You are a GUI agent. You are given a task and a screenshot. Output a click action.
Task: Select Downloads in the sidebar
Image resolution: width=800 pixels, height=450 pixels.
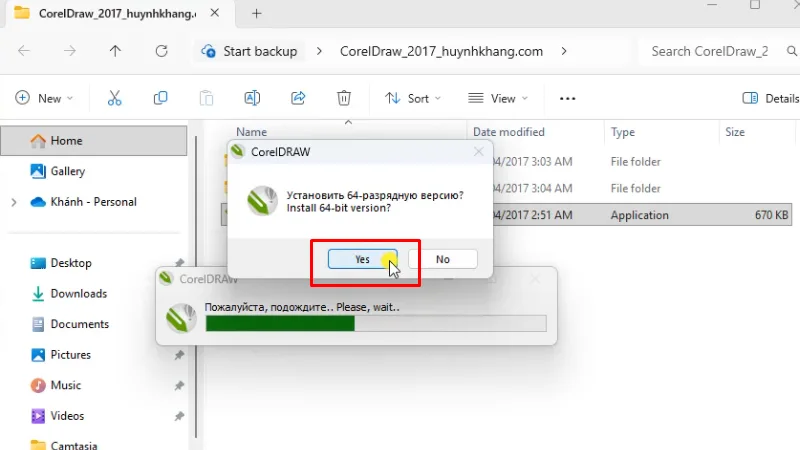[x=78, y=294]
